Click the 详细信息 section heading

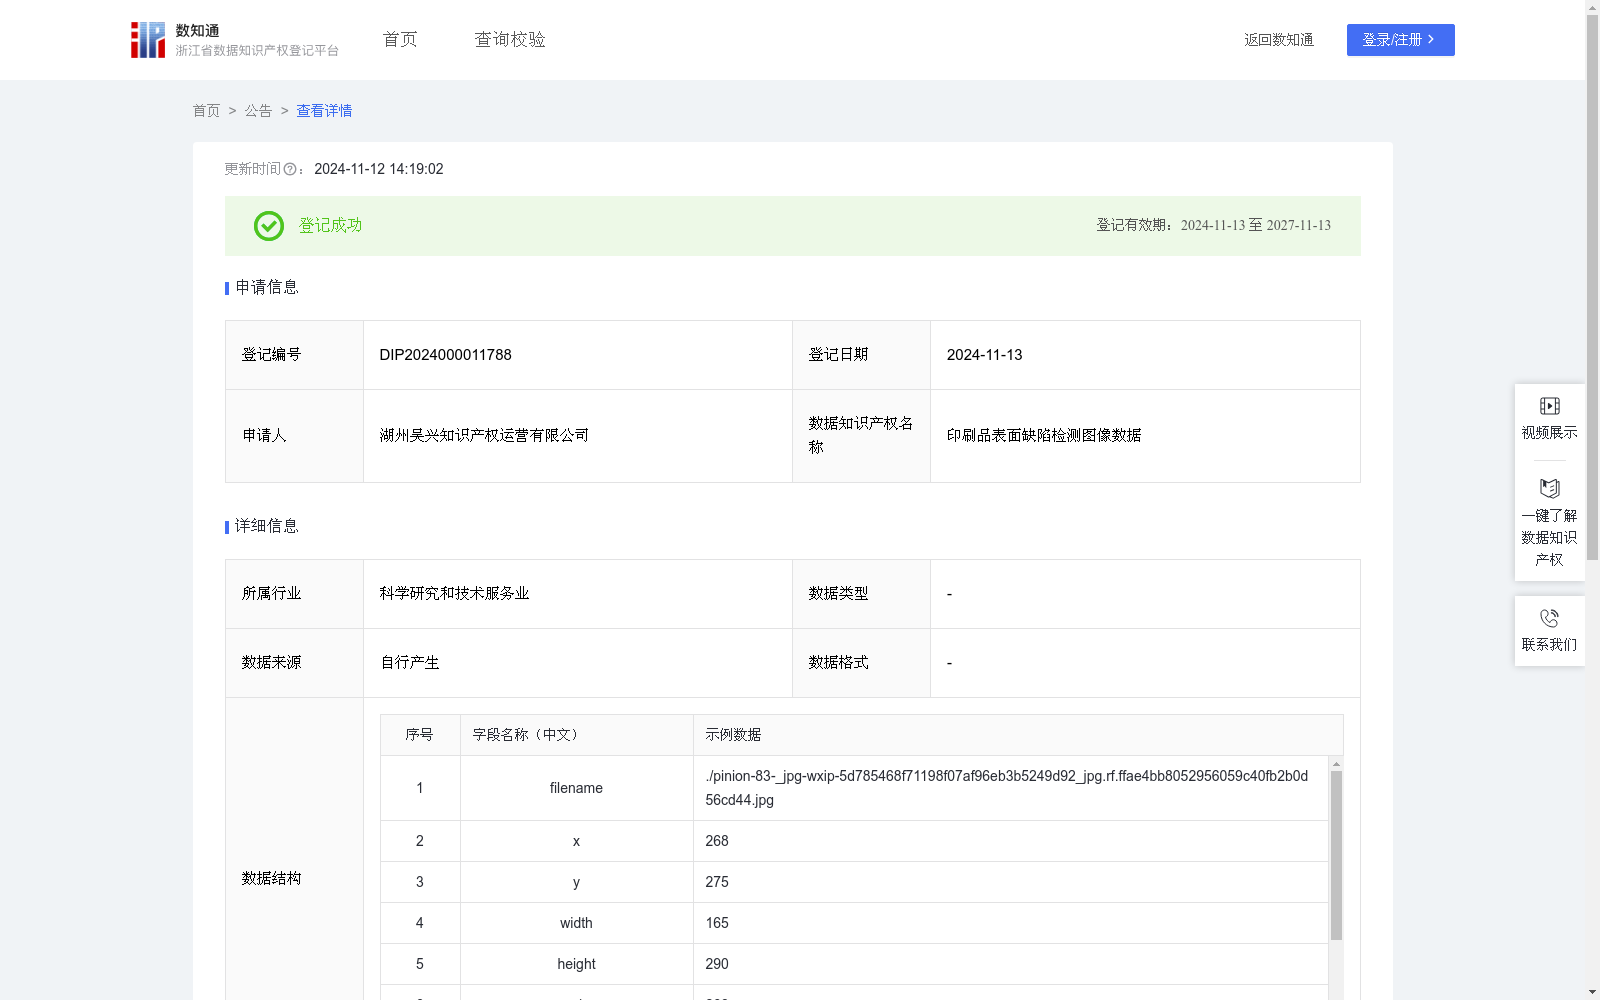(x=266, y=527)
